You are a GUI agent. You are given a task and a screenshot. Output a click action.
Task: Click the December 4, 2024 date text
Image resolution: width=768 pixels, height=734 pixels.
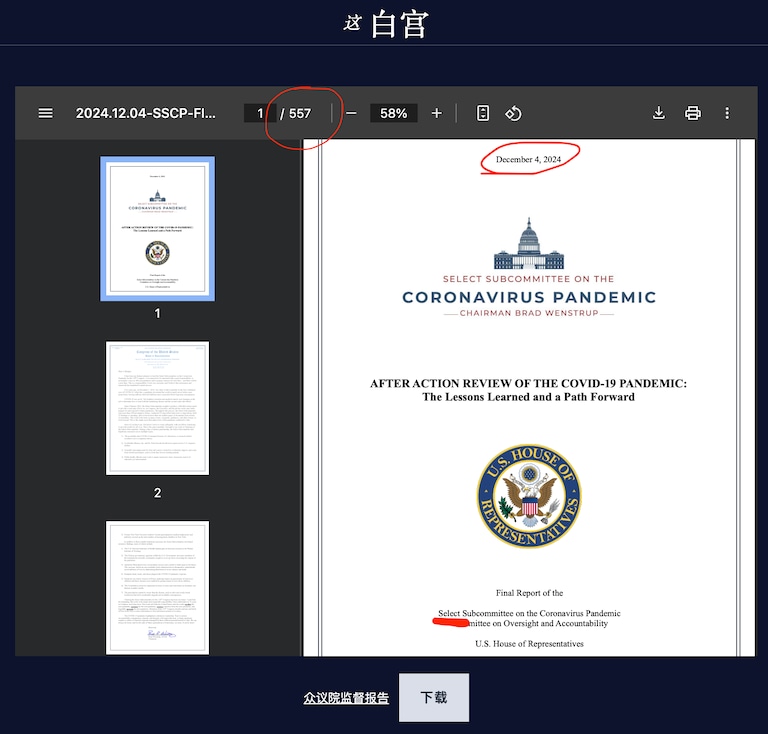(x=528, y=160)
